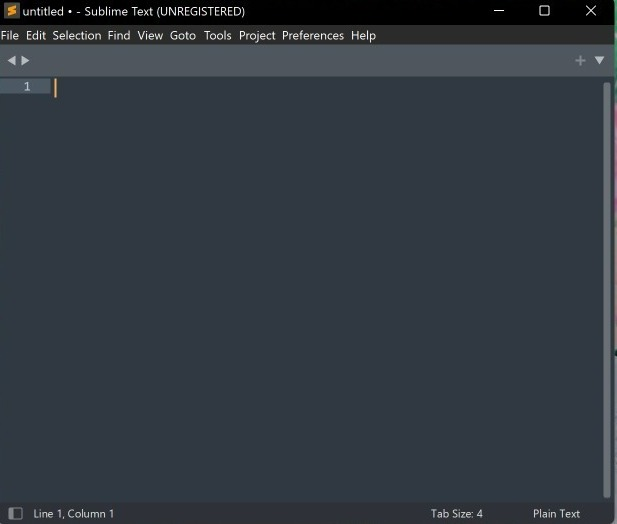Open the Edit menu
This screenshot has width=617, height=524.
point(36,35)
